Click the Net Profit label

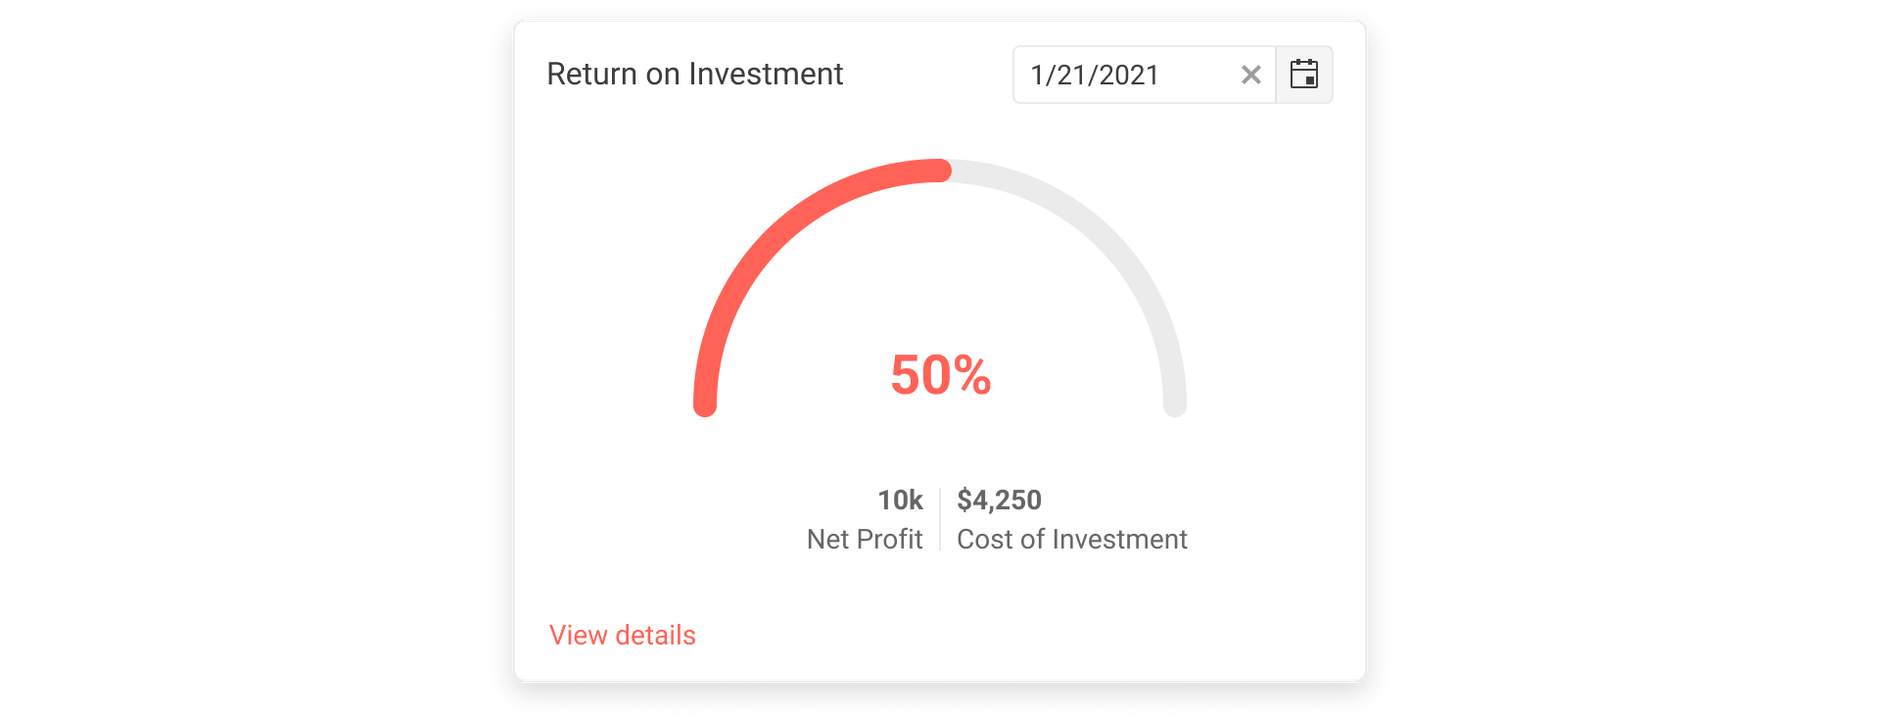coord(864,540)
